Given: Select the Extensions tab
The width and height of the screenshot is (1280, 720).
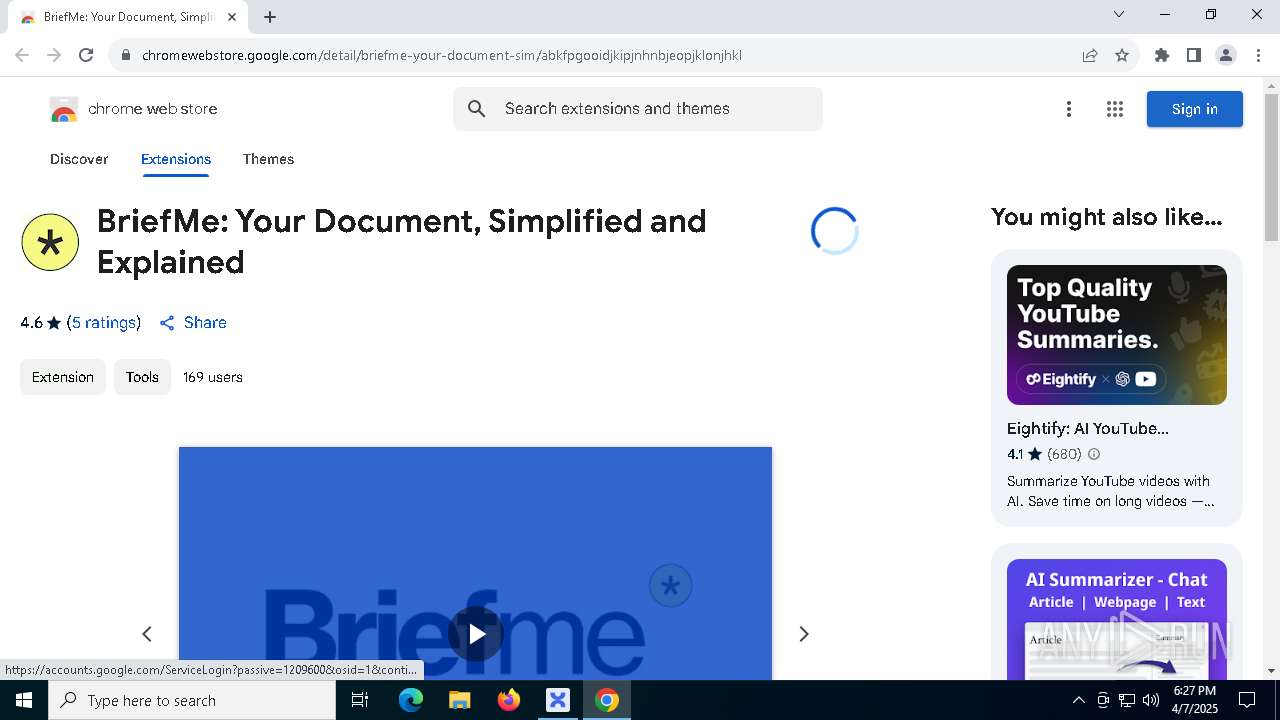Looking at the screenshot, I should click(176, 159).
